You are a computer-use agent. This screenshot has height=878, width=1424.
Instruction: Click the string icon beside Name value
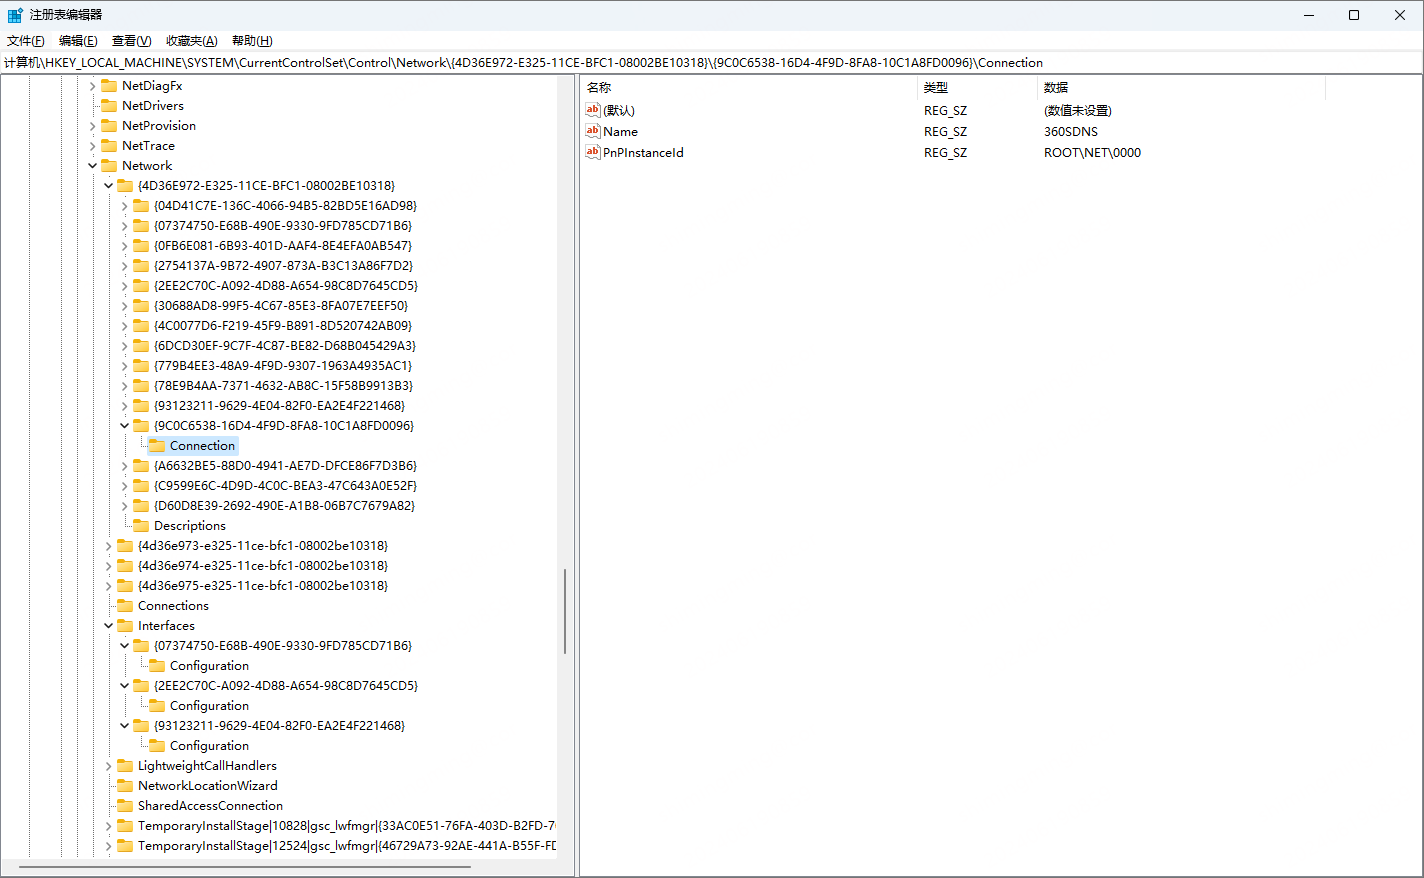593,131
